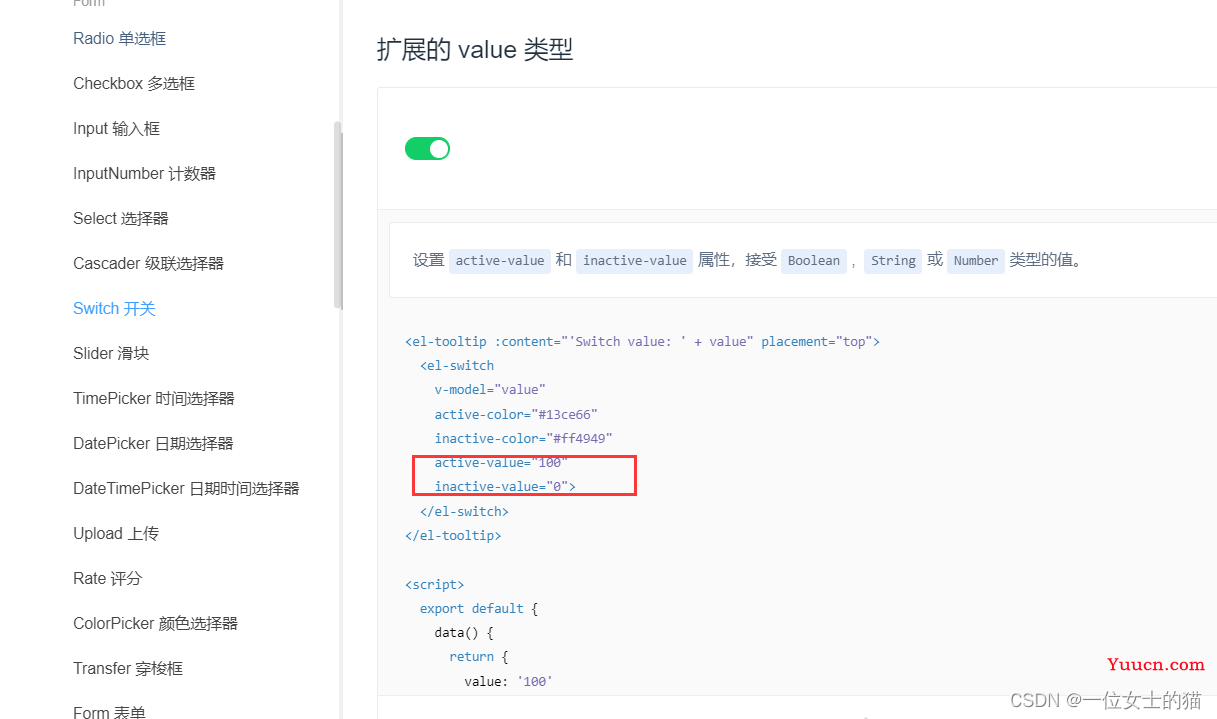Navigate to Transfer 穿梭框
This screenshot has width=1217, height=719.
pyautogui.click(x=128, y=669)
